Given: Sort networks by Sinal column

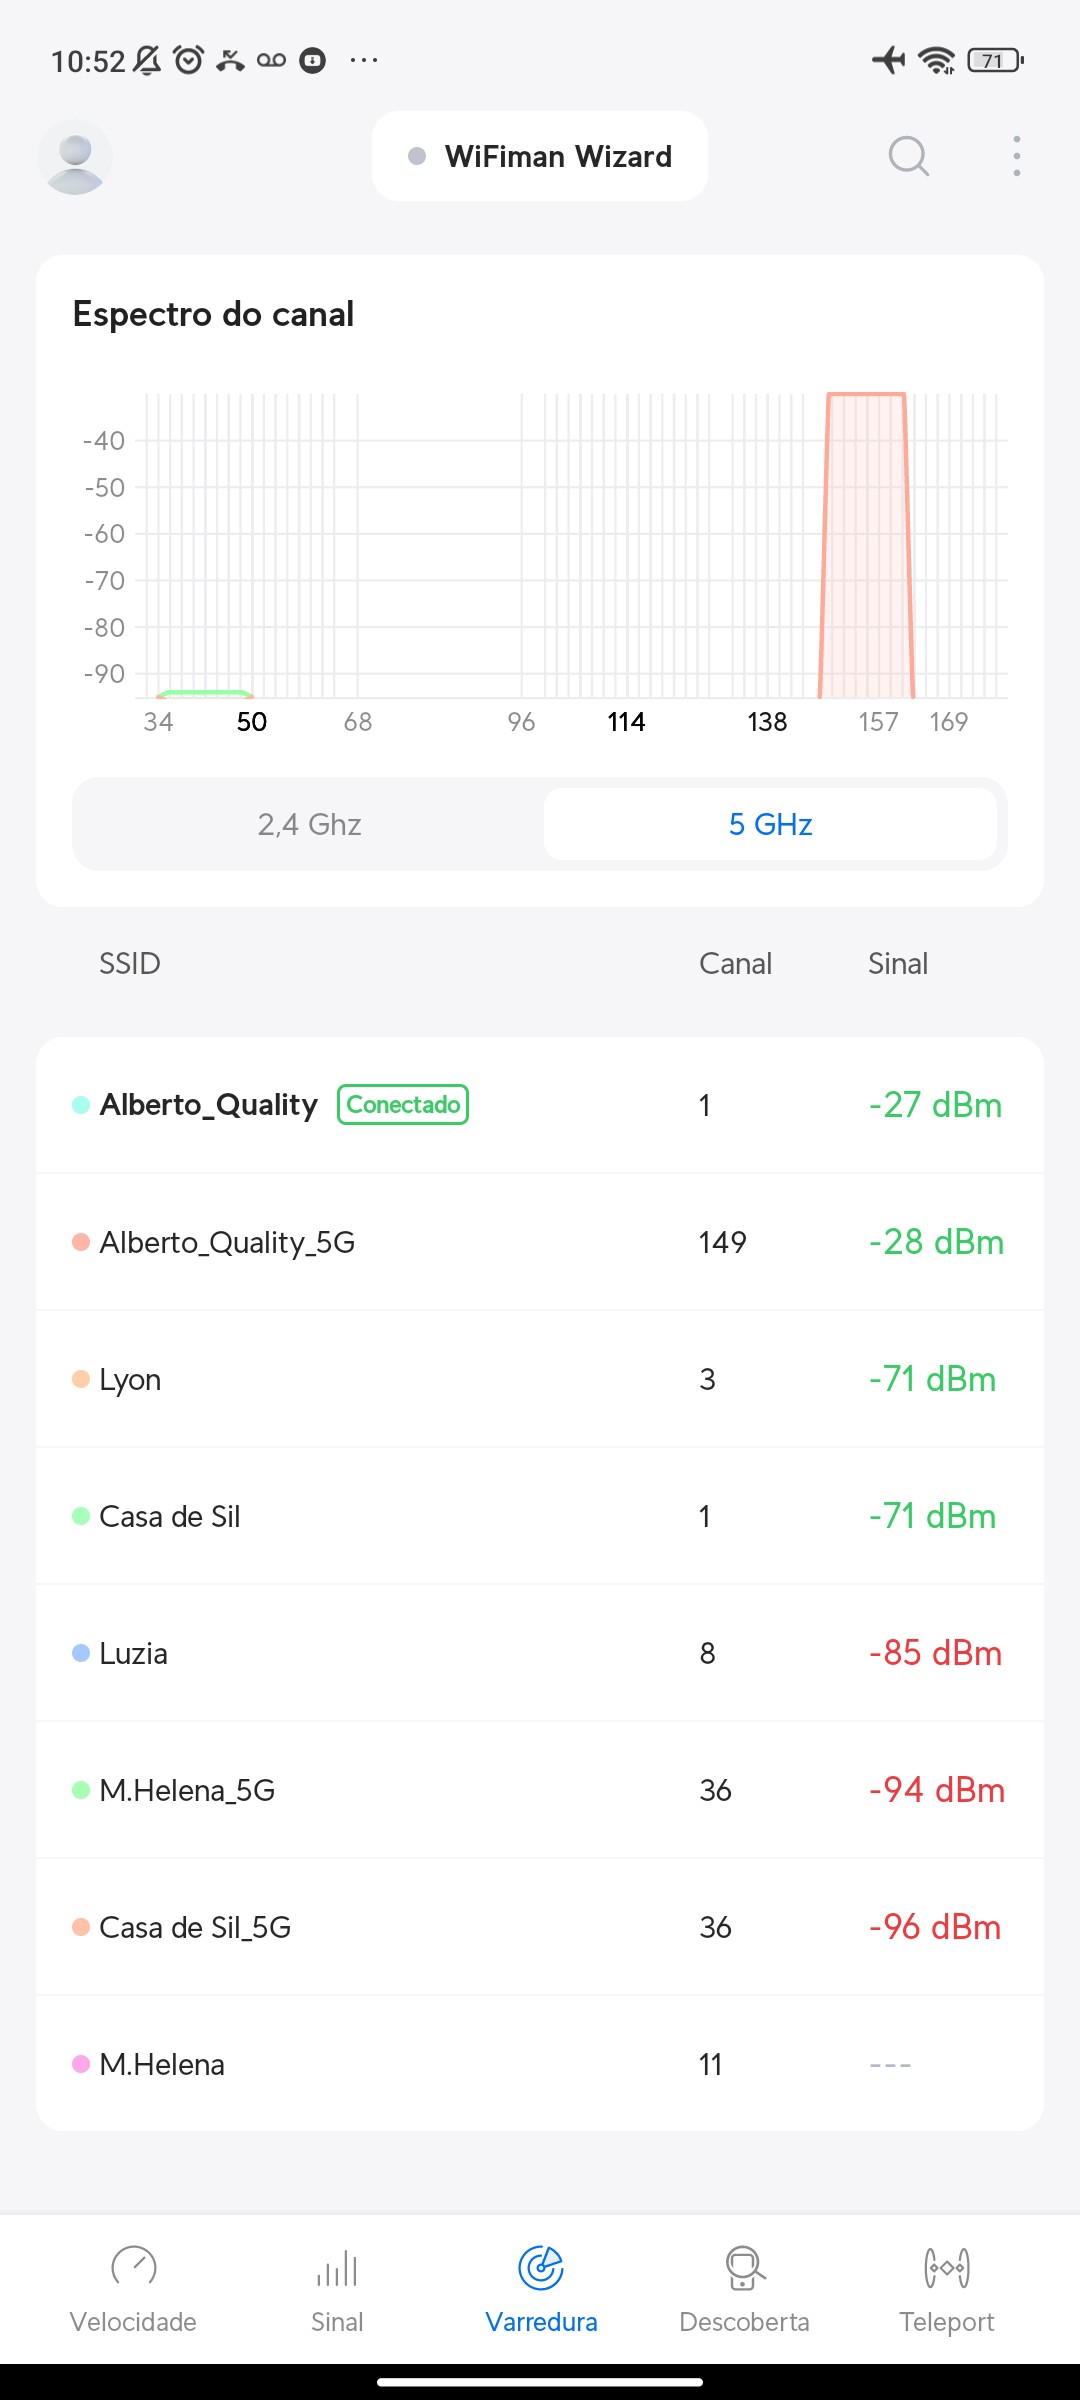Looking at the screenshot, I should pos(897,963).
